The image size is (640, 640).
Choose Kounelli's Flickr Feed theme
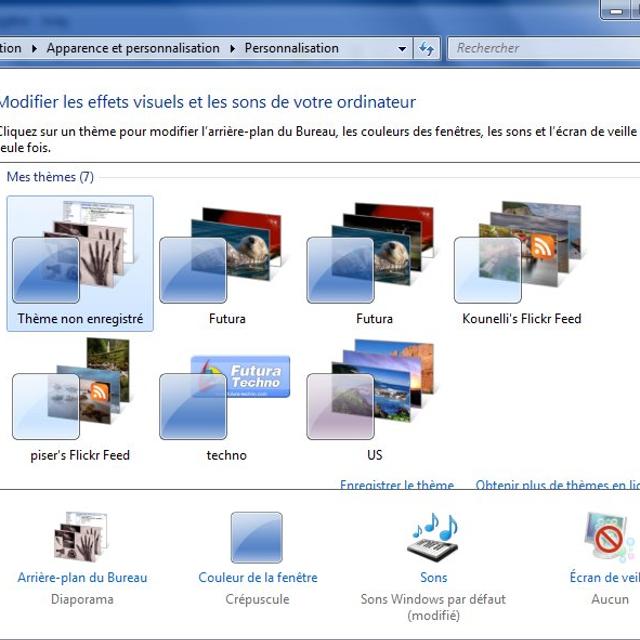click(521, 263)
